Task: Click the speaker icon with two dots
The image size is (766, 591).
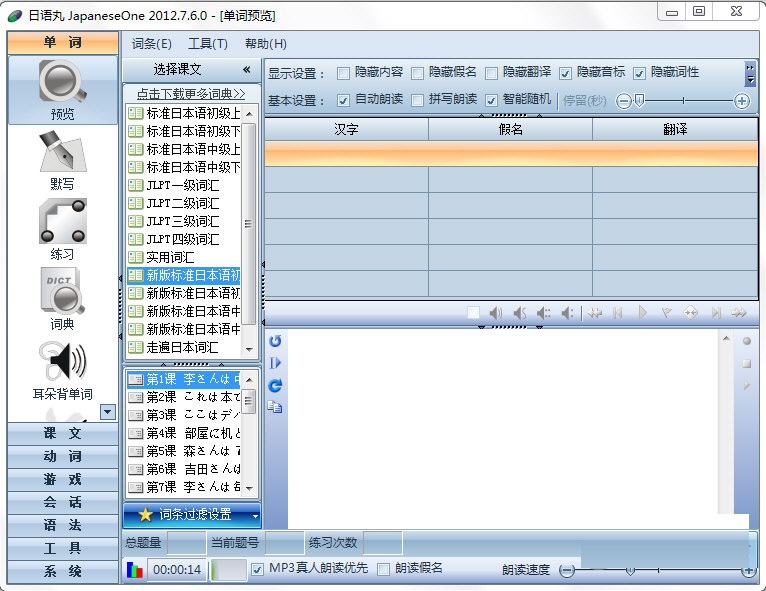Action: (567, 313)
